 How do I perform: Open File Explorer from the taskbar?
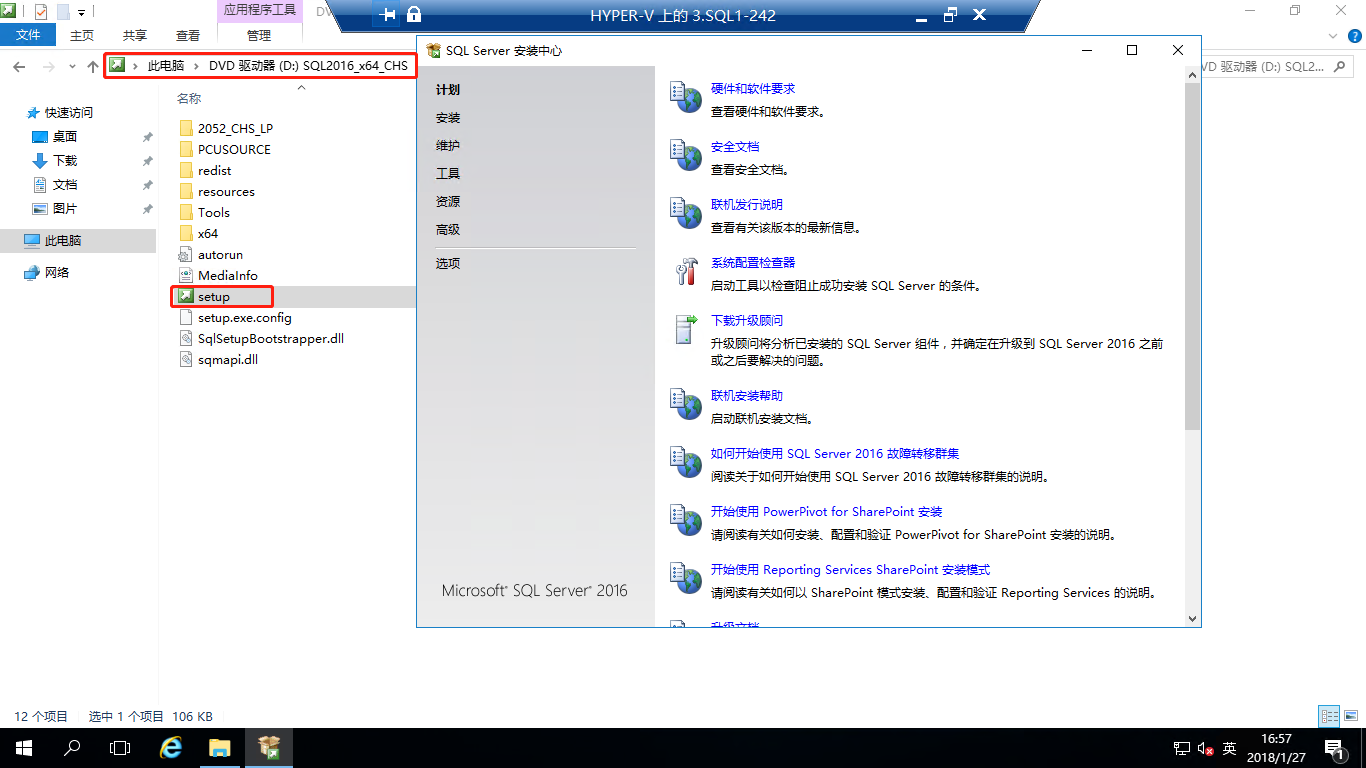click(x=220, y=747)
